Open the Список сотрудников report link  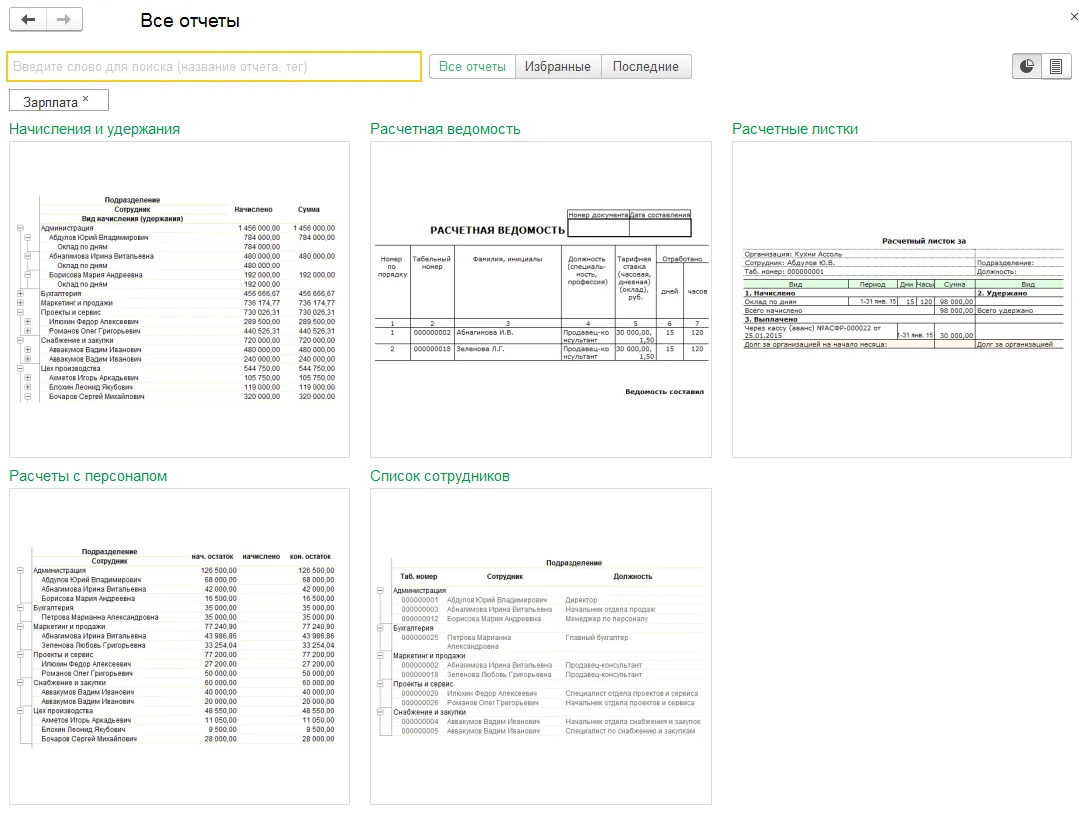pyautogui.click(x=440, y=476)
